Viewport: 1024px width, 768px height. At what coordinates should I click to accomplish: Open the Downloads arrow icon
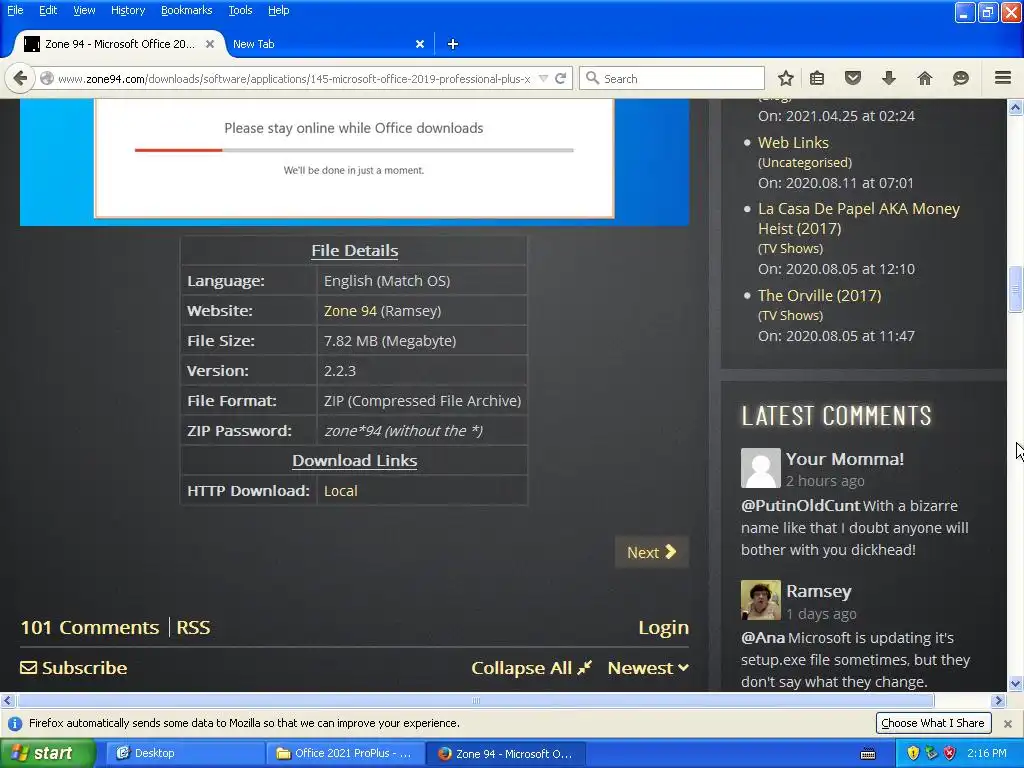coord(889,78)
